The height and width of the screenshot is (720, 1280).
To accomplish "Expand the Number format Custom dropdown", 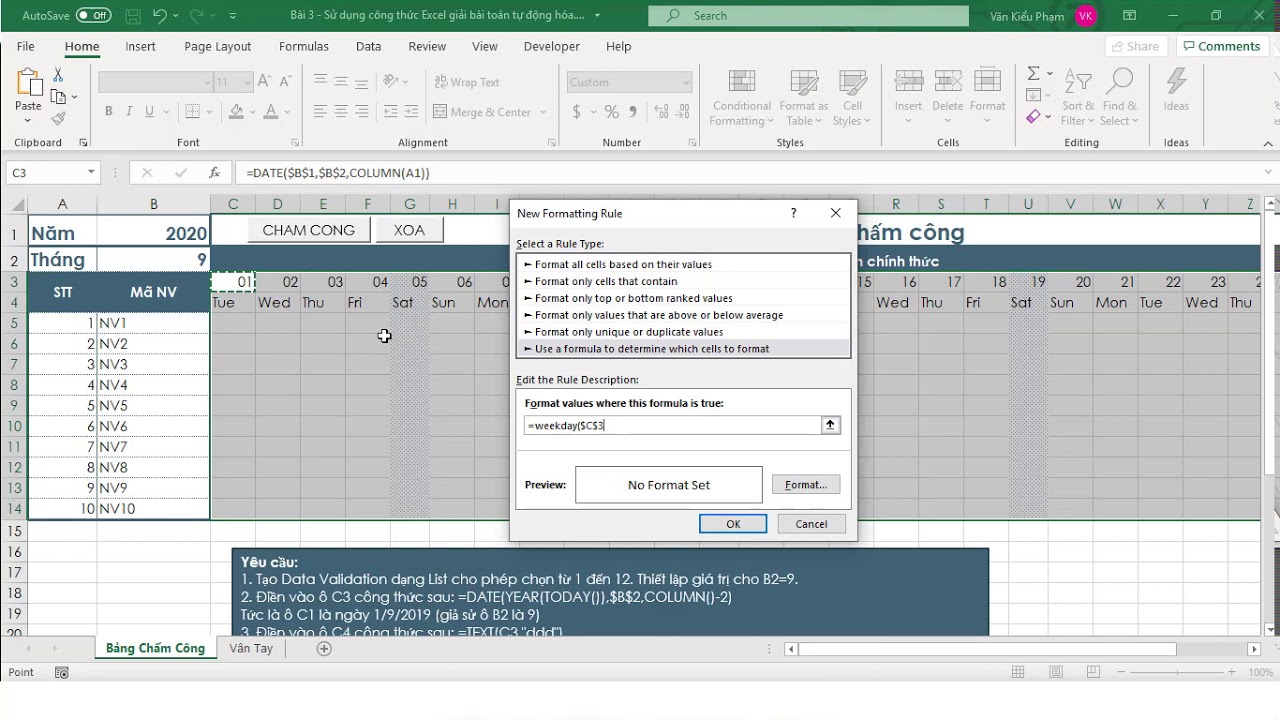I will pos(686,83).
